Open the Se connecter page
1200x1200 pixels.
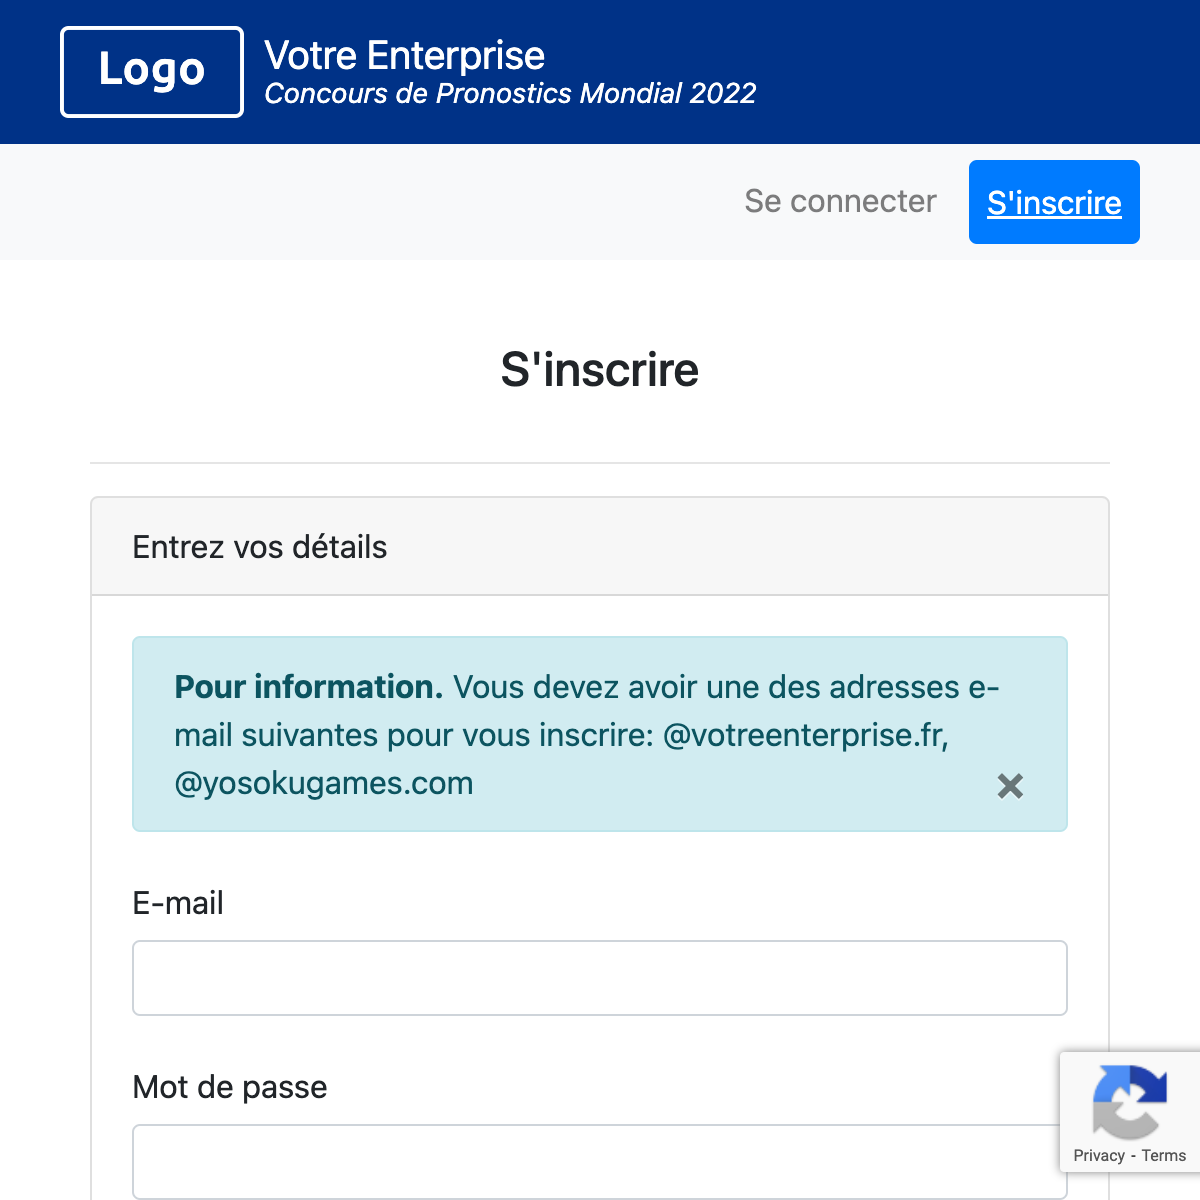(x=840, y=201)
